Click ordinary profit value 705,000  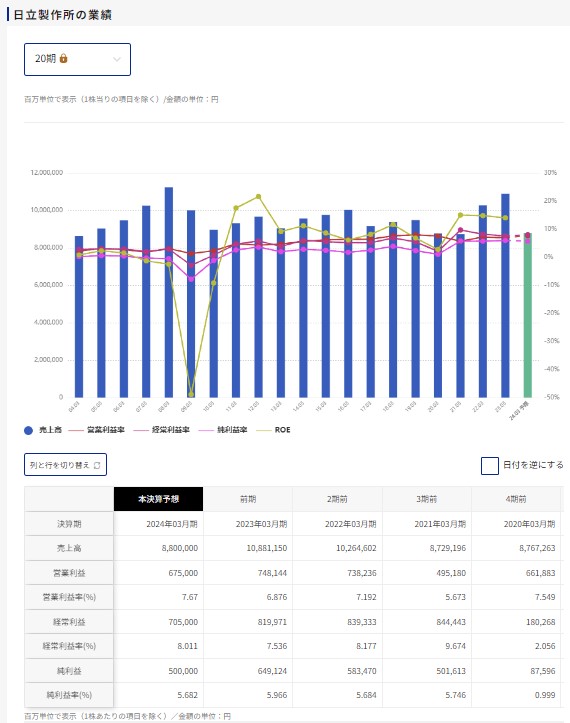click(x=183, y=622)
